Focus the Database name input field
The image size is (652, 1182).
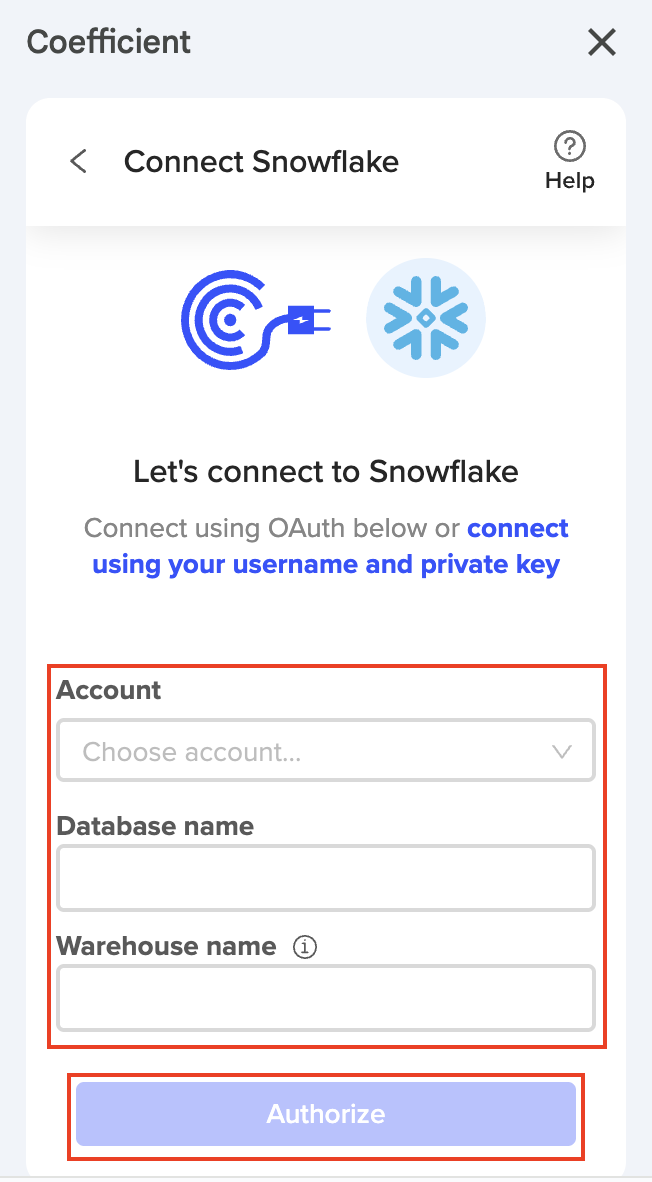point(326,878)
